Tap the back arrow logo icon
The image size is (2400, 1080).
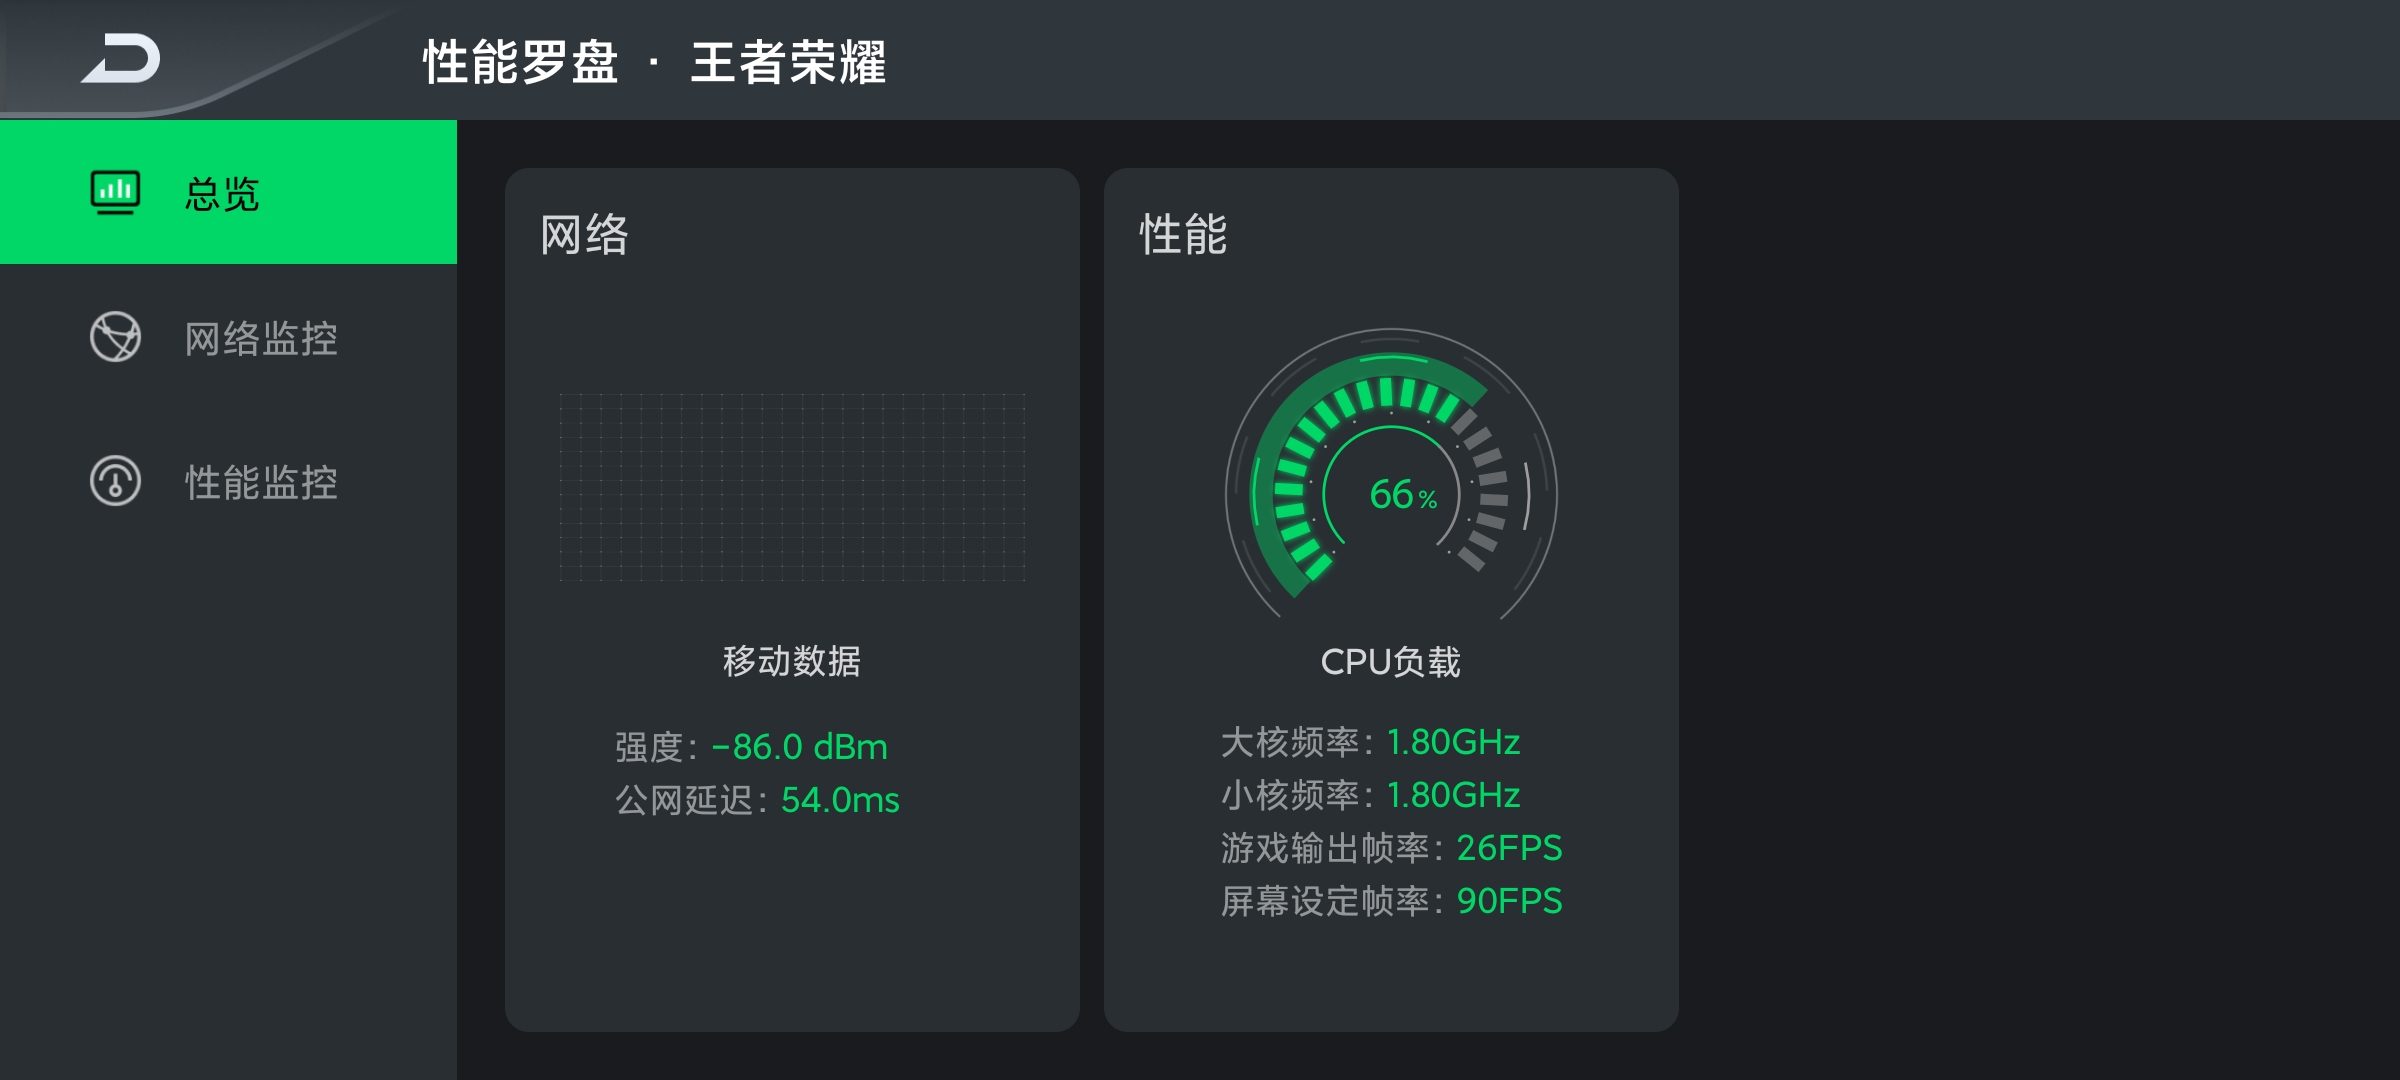121,58
